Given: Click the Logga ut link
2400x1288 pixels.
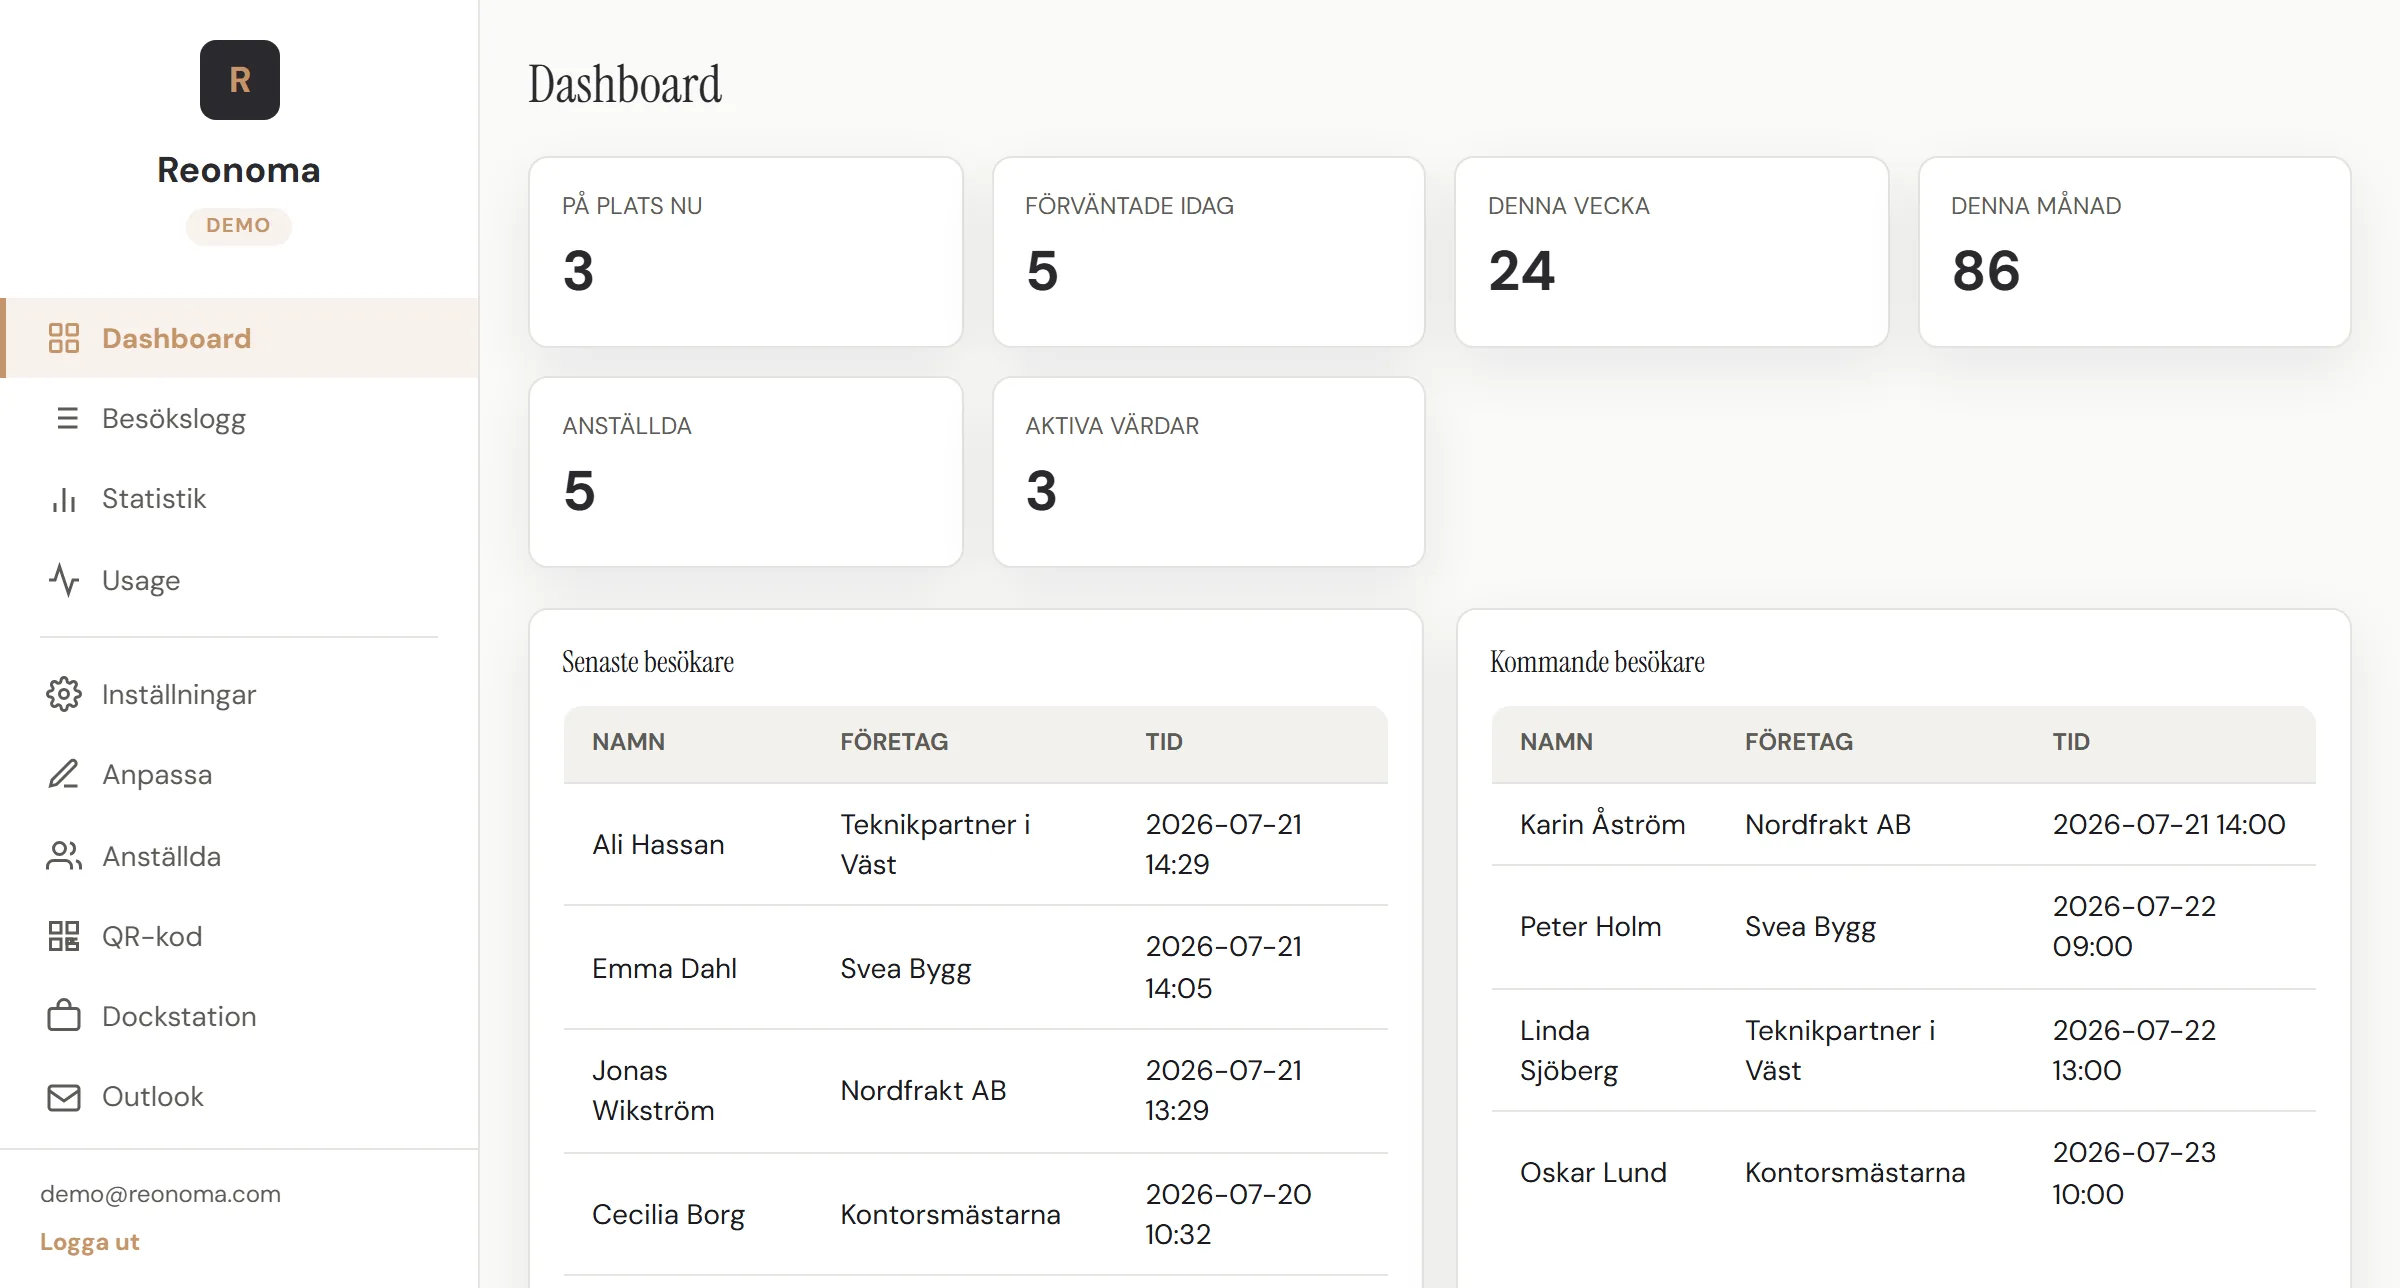Looking at the screenshot, I should [x=90, y=1242].
